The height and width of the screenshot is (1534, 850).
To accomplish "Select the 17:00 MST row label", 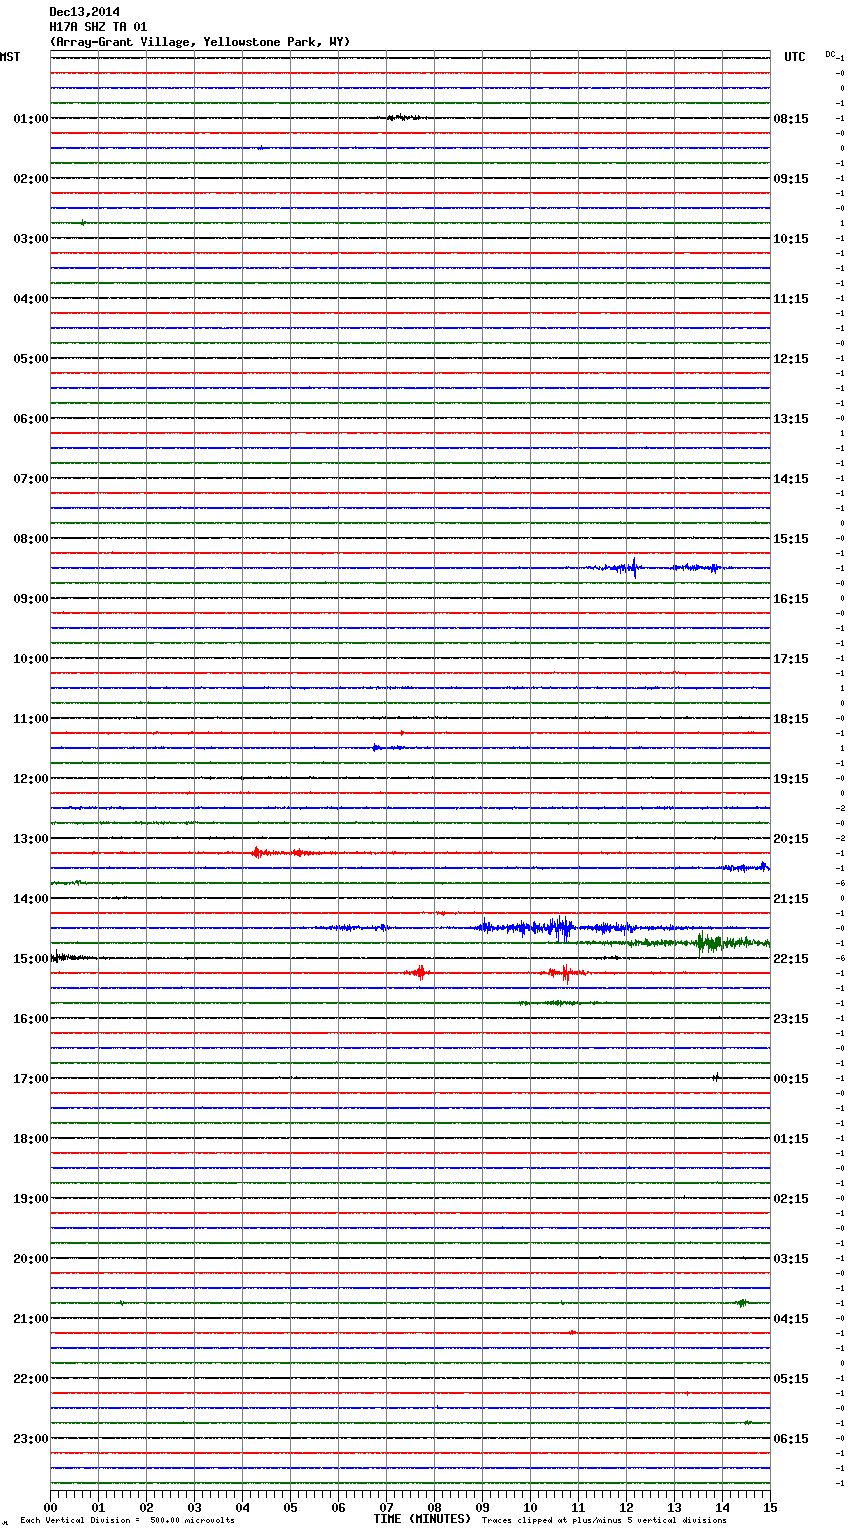I will (x=31, y=1079).
